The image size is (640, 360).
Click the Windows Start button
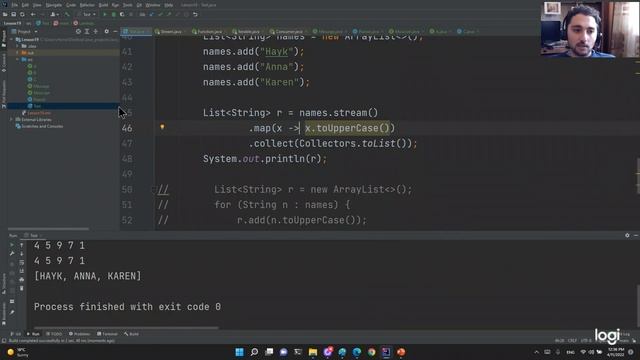[x=240, y=352]
